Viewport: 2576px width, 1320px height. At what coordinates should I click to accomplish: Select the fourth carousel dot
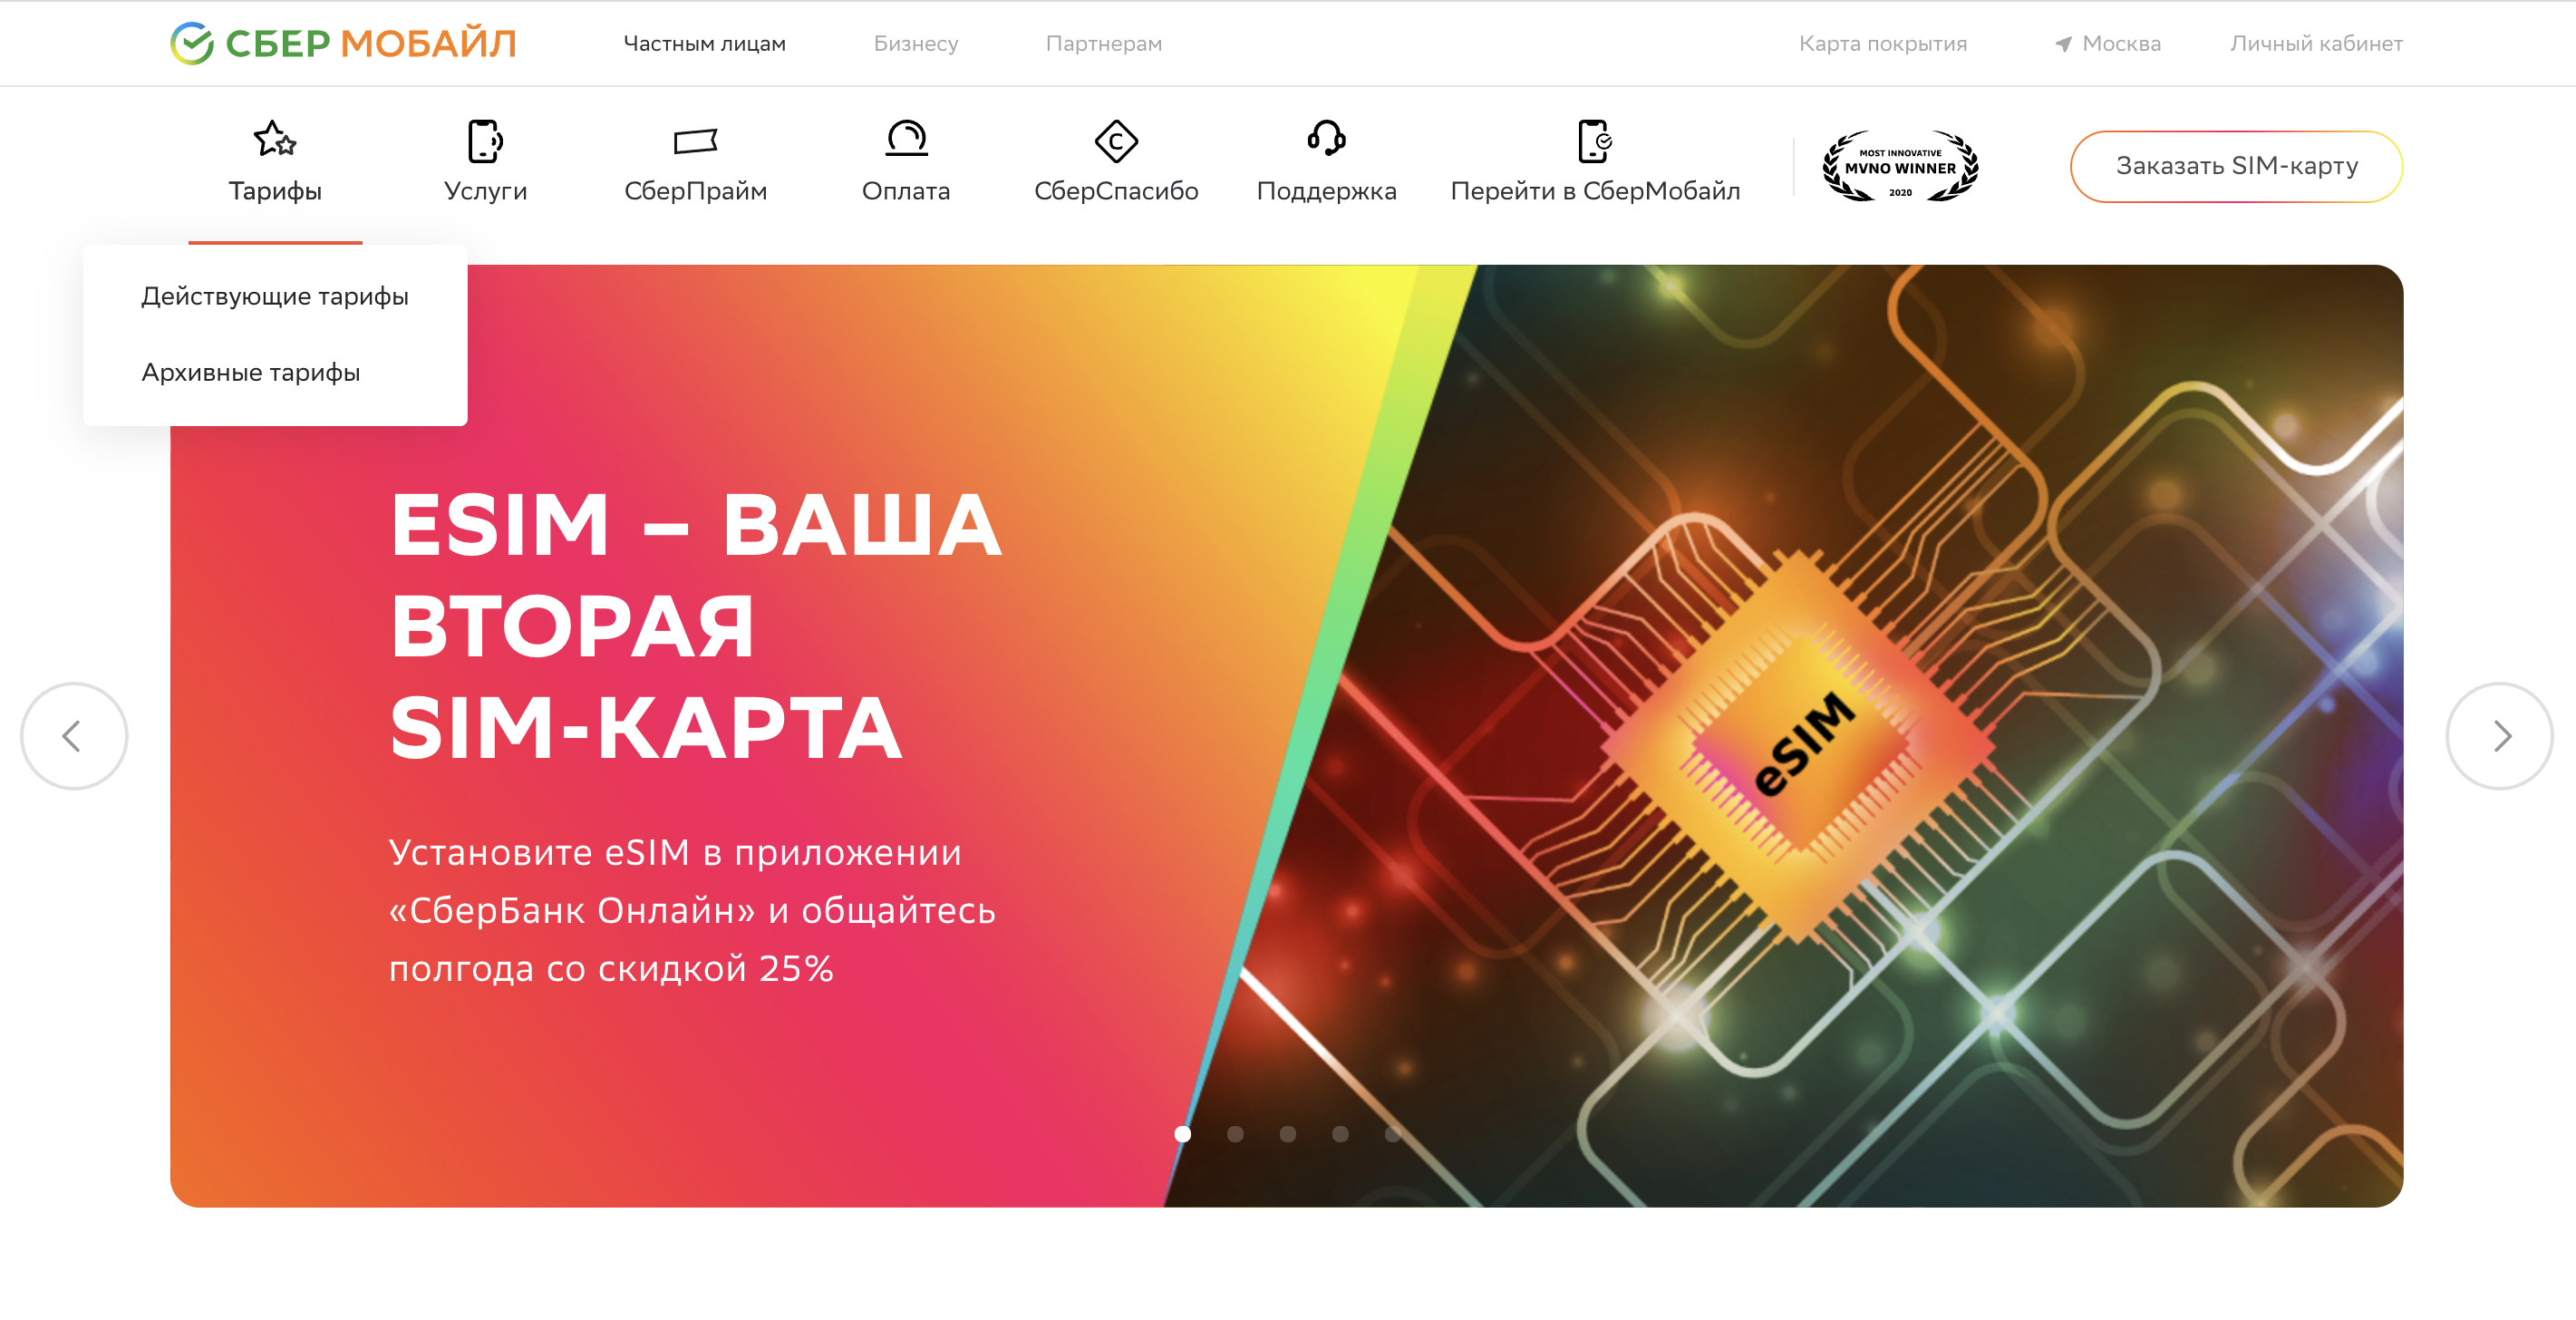(x=1340, y=1134)
